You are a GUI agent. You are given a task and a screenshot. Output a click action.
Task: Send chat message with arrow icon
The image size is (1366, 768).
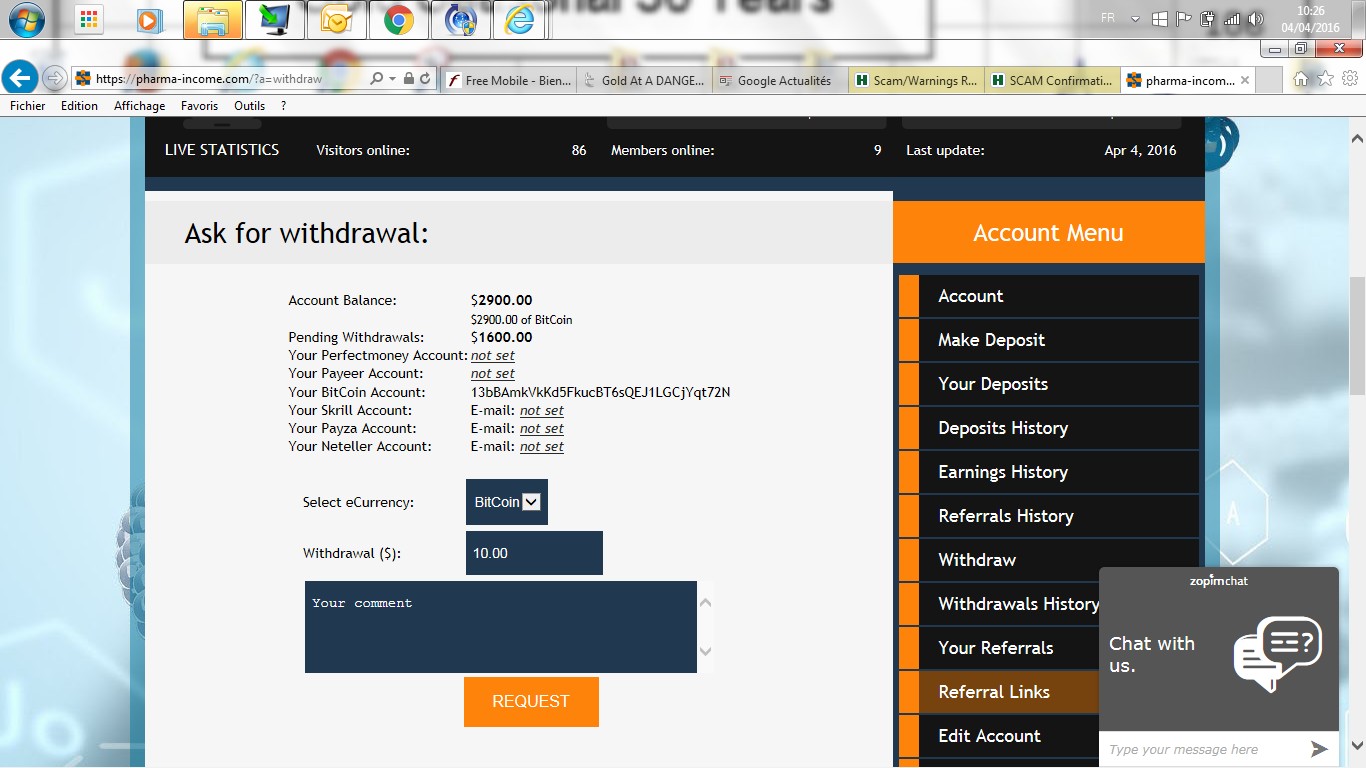pyautogui.click(x=1319, y=749)
